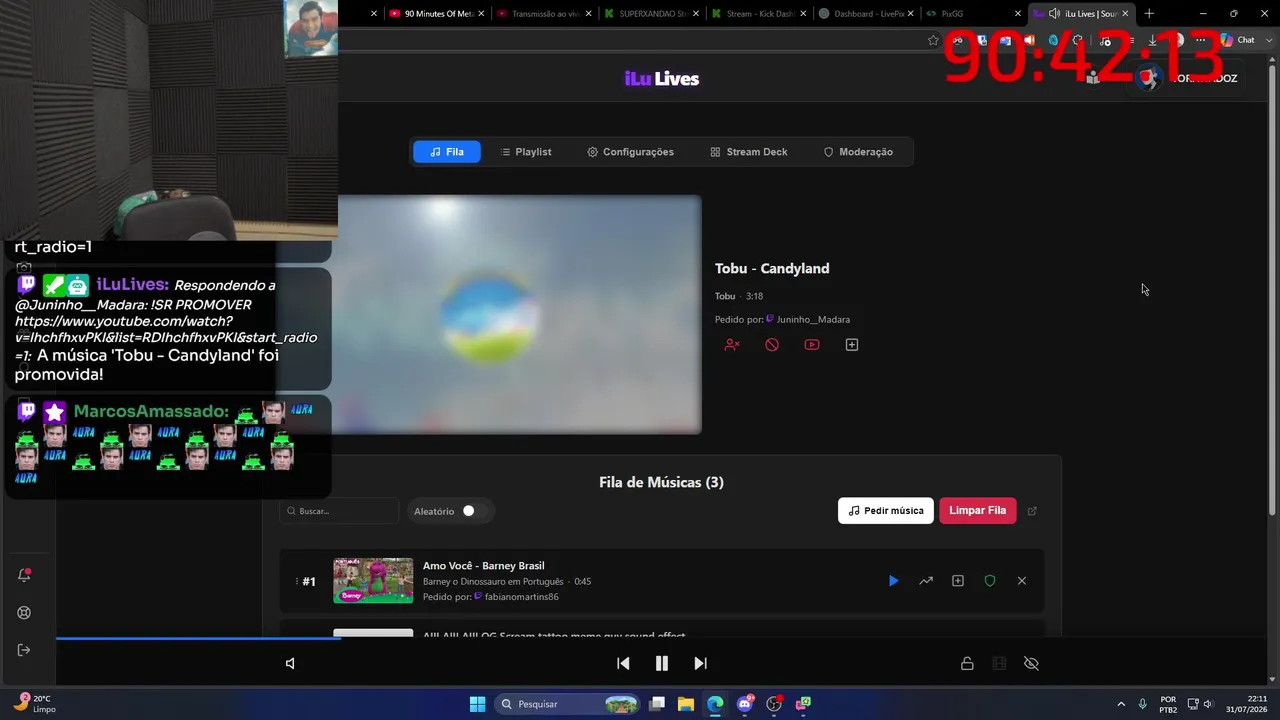
Task: Open Microsoft Edge from the taskbar
Action: [715, 704]
